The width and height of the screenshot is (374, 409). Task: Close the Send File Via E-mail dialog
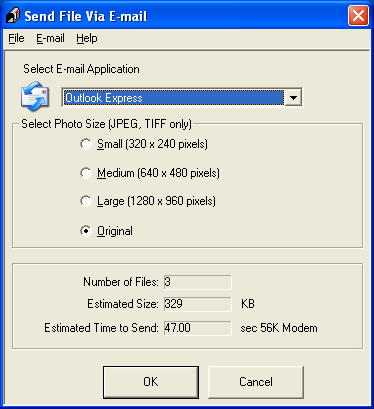[358, 16]
